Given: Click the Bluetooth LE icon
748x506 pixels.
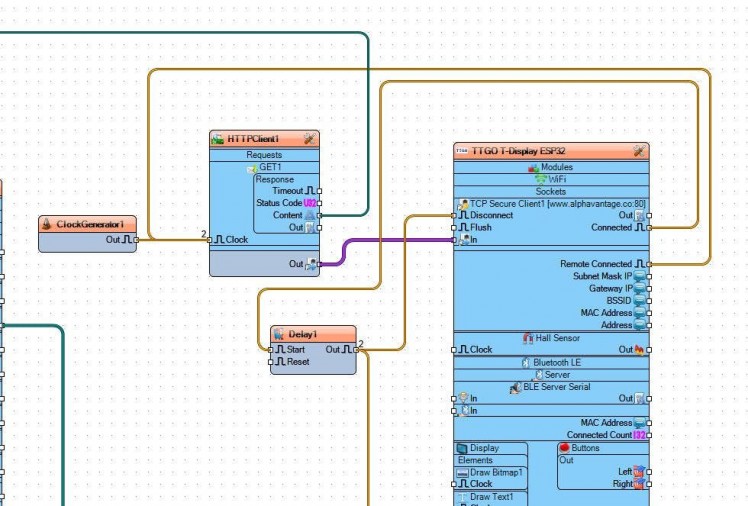Looking at the screenshot, I should pos(524,362).
